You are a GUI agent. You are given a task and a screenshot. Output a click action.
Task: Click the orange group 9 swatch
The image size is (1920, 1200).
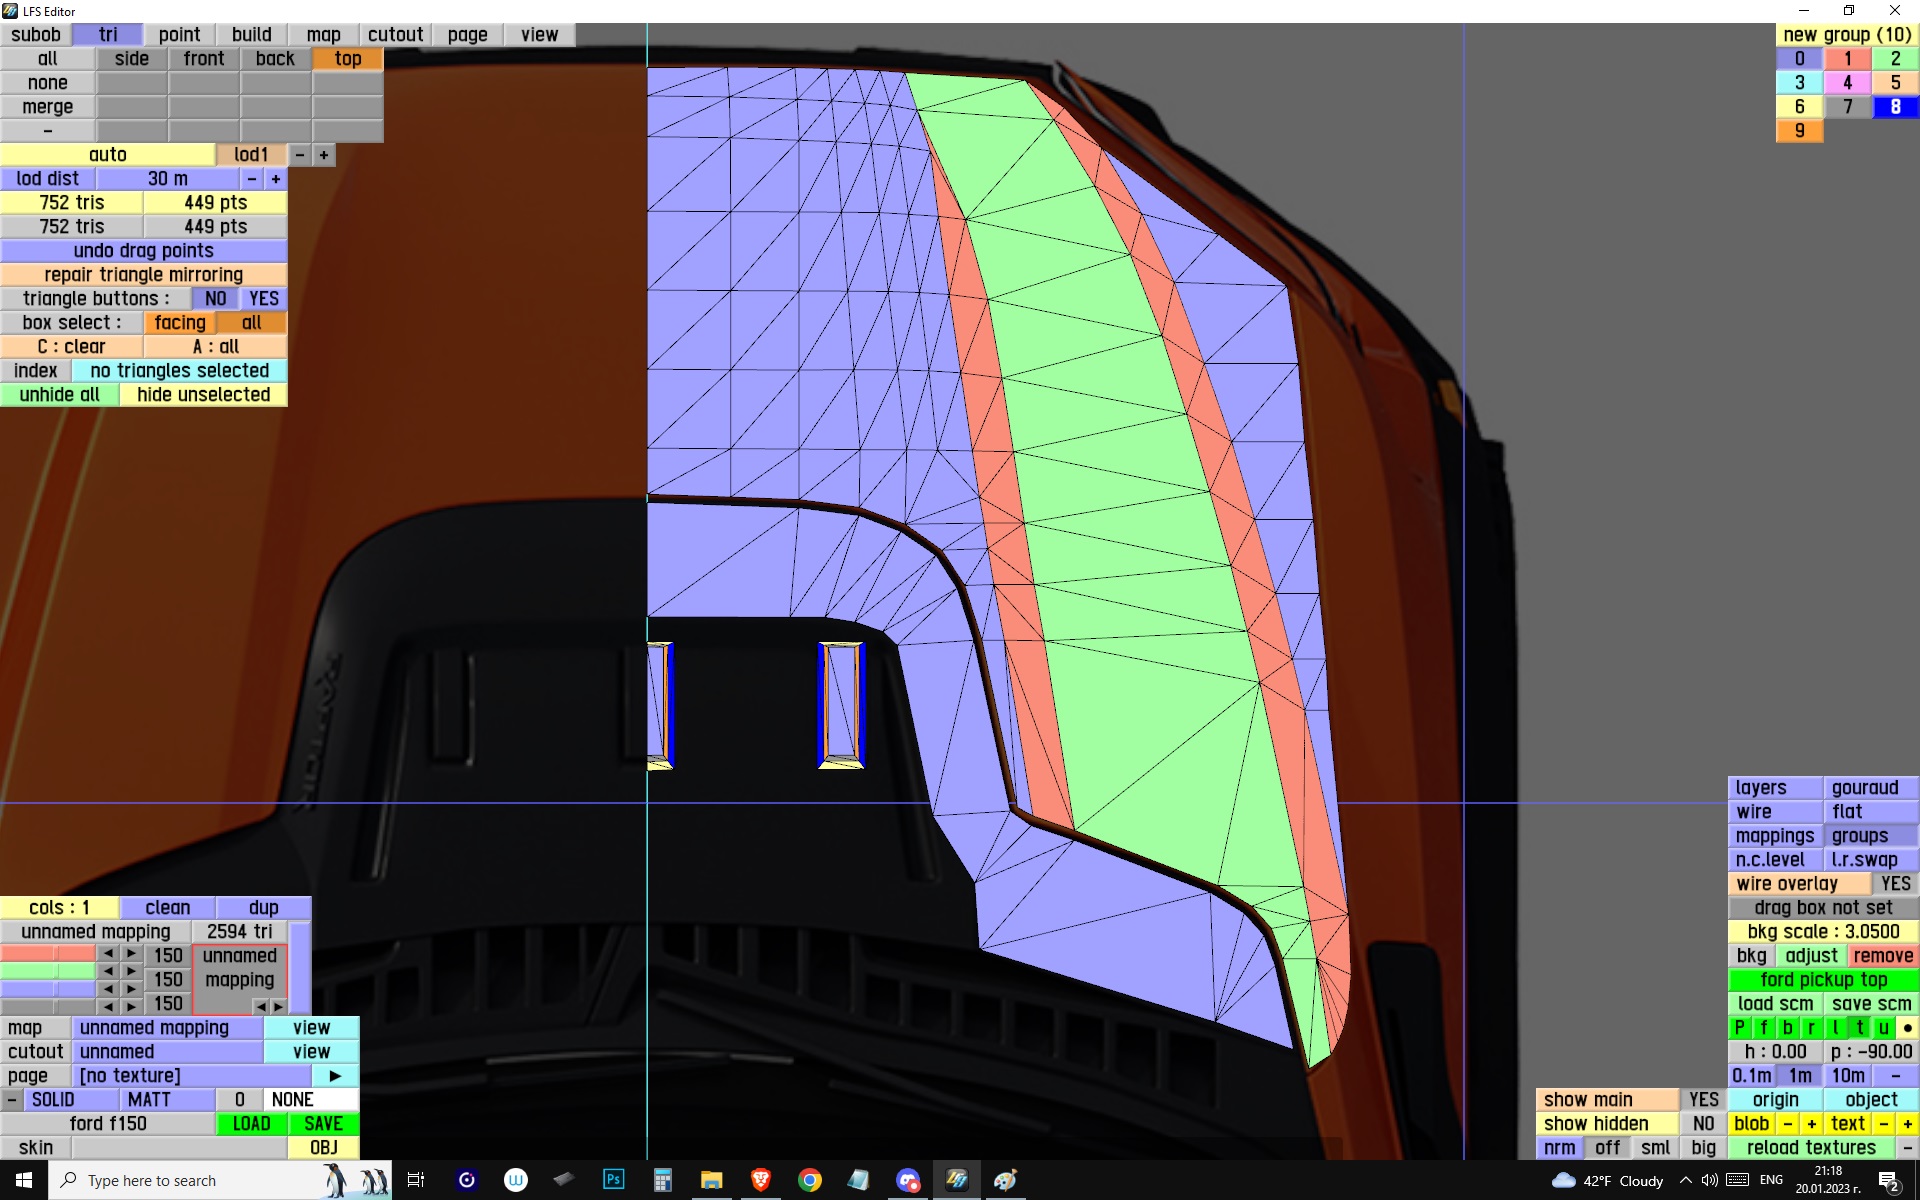tap(1799, 131)
